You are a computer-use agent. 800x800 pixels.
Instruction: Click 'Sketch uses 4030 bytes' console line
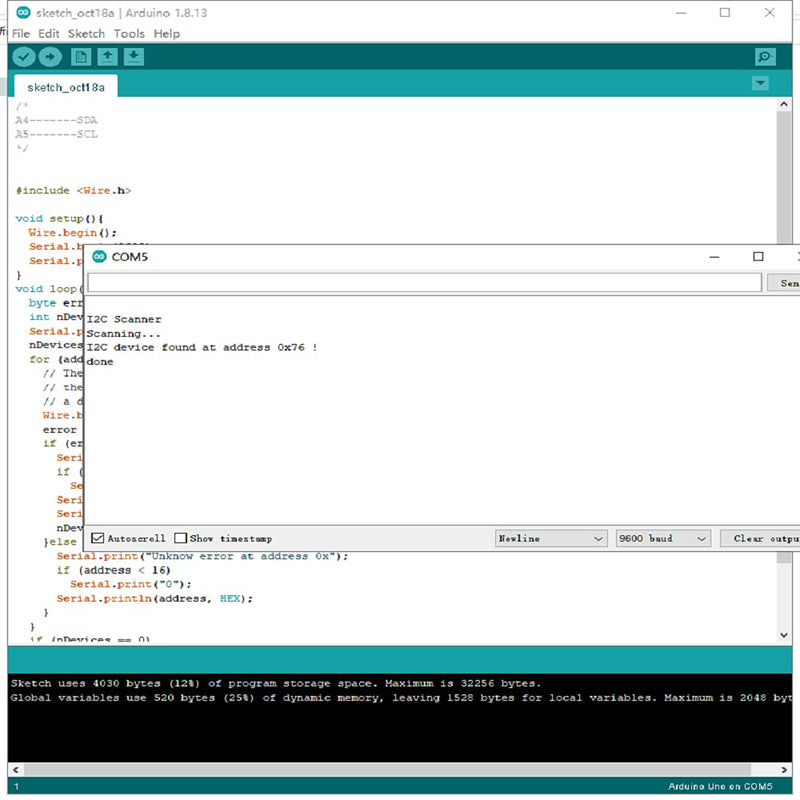(276, 684)
